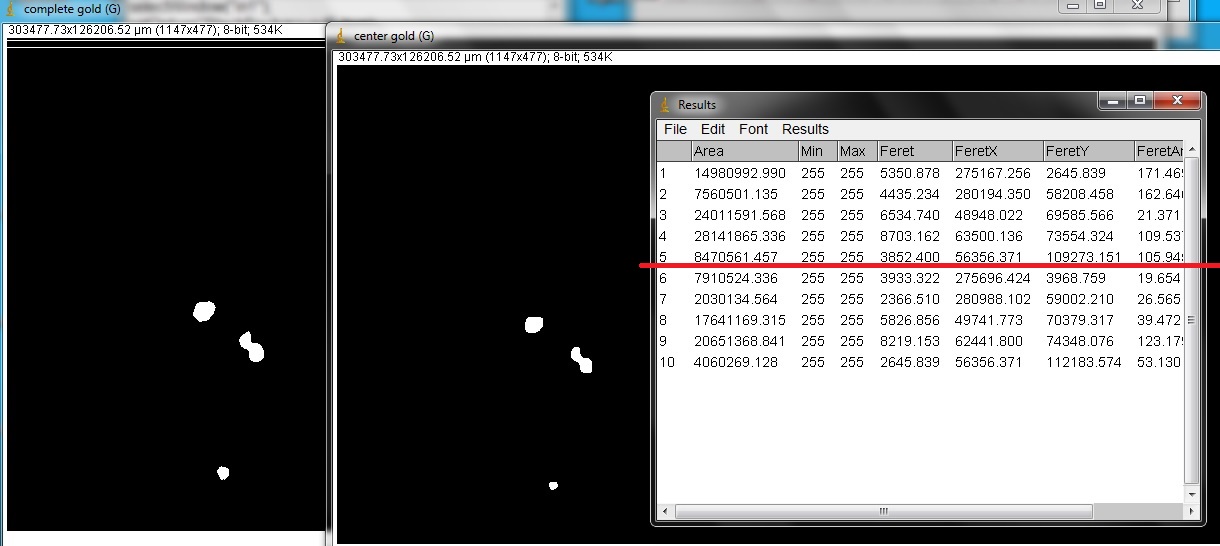Viewport: 1220px width, 546px height.
Task: Click the Area column header
Action: [743, 151]
